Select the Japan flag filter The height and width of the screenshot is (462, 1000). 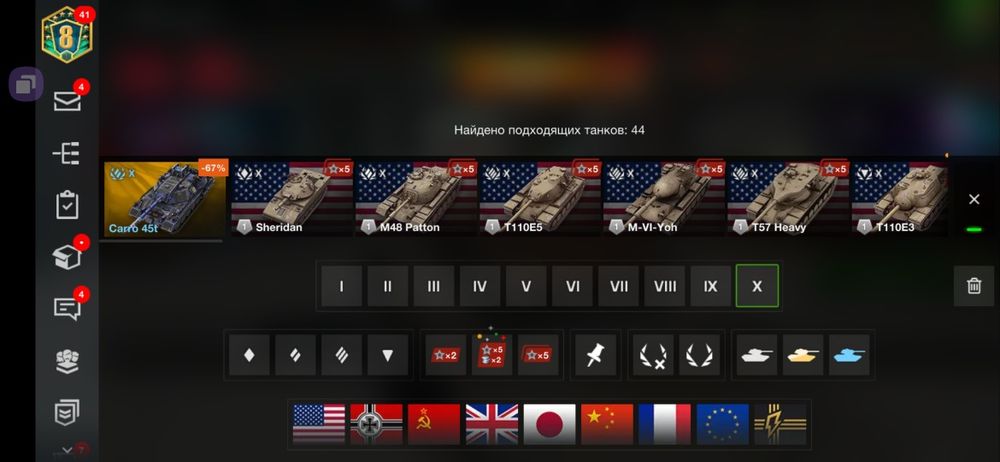click(549, 424)
